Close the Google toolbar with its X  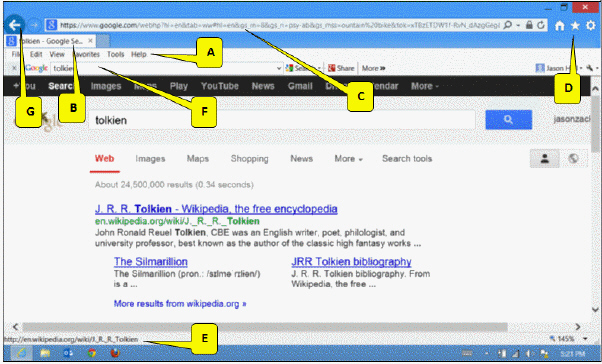(x=14, y=68)
